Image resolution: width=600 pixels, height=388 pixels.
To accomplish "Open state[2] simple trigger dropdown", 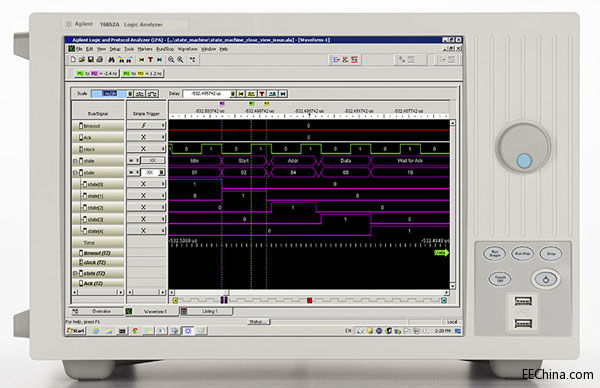I will pyautogui.click(x=163, y=207).
